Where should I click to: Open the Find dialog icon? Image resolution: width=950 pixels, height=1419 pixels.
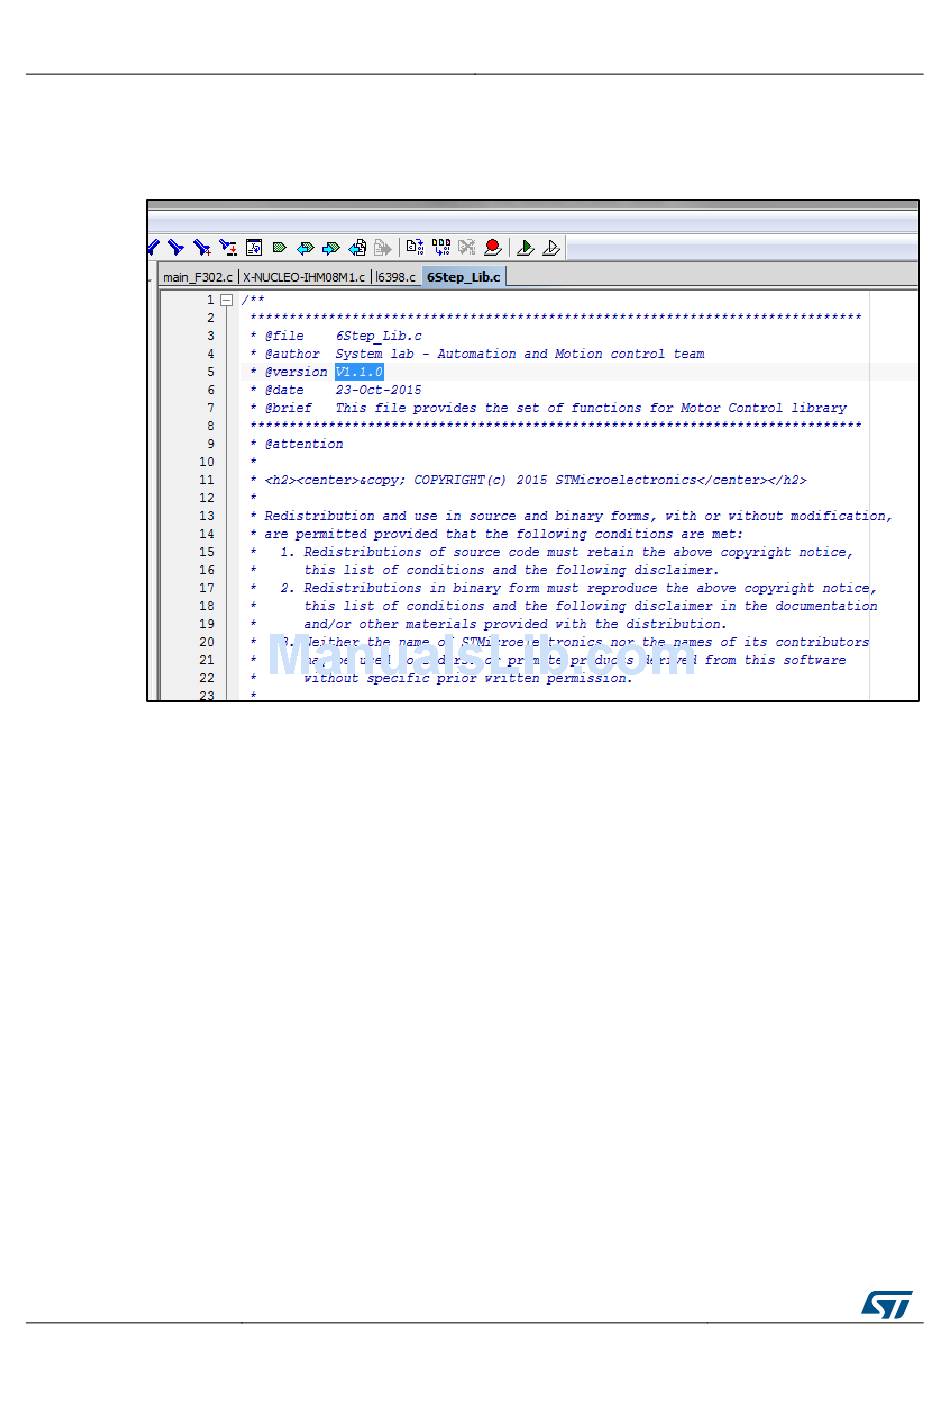(x=202, y=247)
